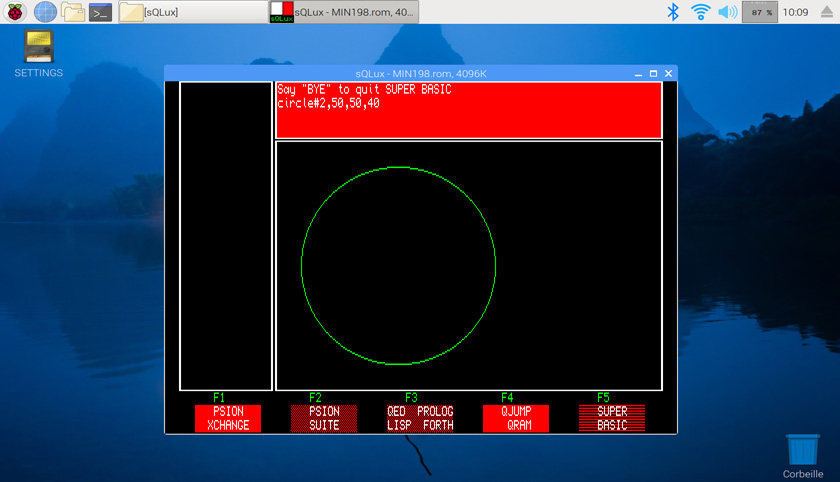
Task: Click the SUPER BASIC button
Action: click(612, 418)
